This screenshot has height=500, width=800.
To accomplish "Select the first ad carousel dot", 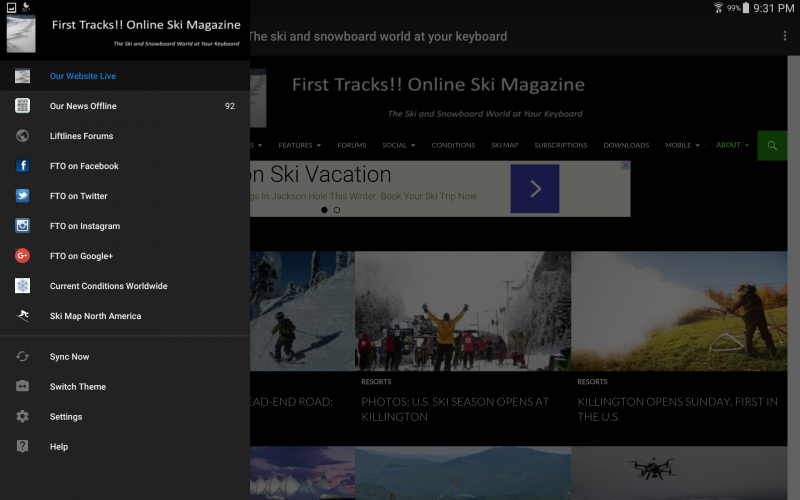I will click(324, 210).
